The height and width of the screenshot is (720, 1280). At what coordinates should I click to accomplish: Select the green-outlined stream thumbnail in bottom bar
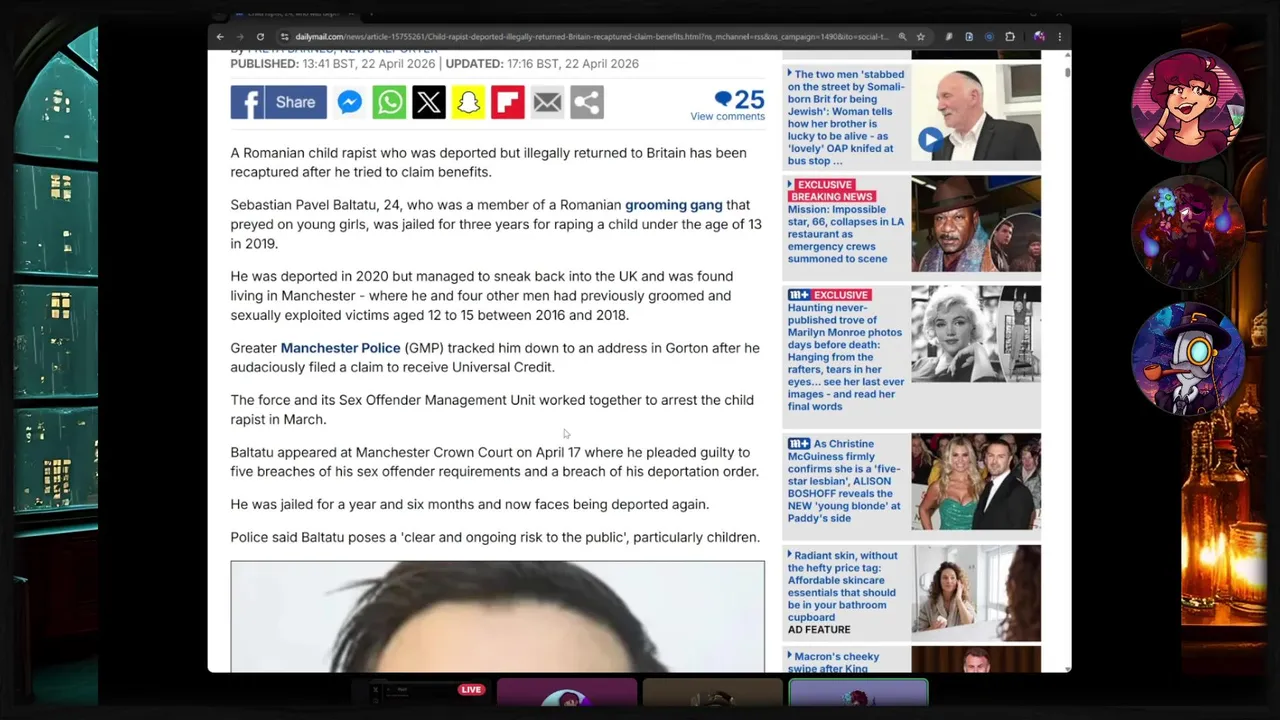click(x=858, y=693)
